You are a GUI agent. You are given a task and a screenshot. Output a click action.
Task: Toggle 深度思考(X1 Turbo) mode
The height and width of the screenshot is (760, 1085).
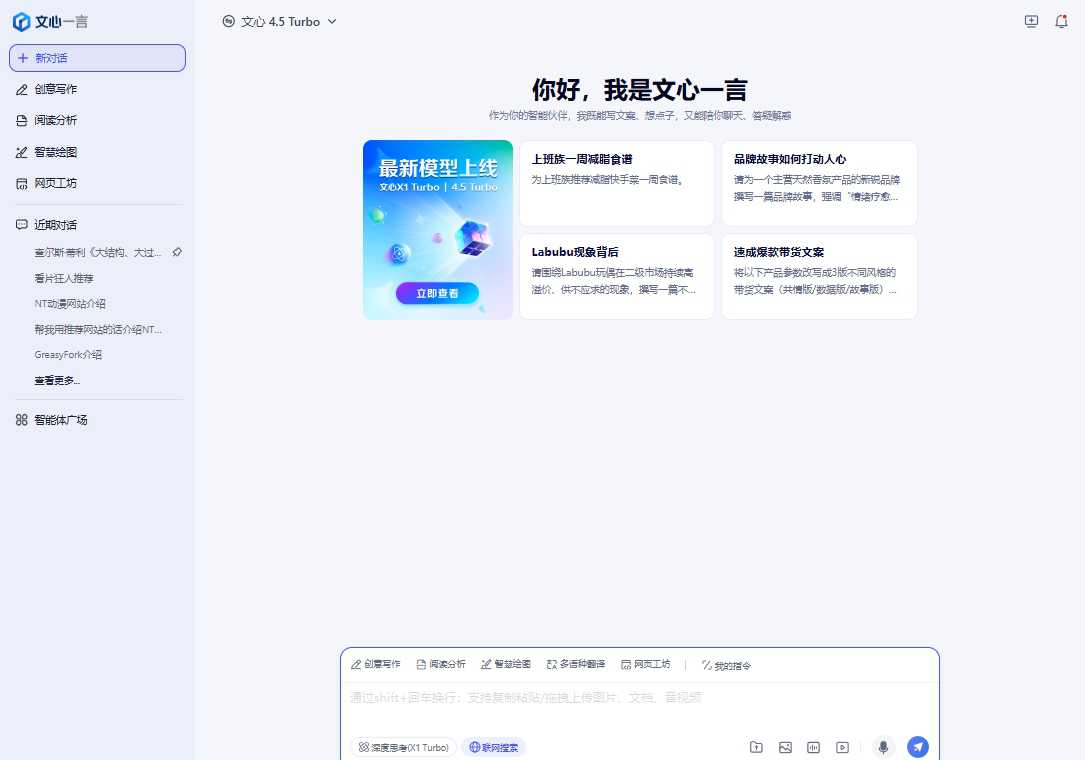pyautogui.click(x=403, y=747)
